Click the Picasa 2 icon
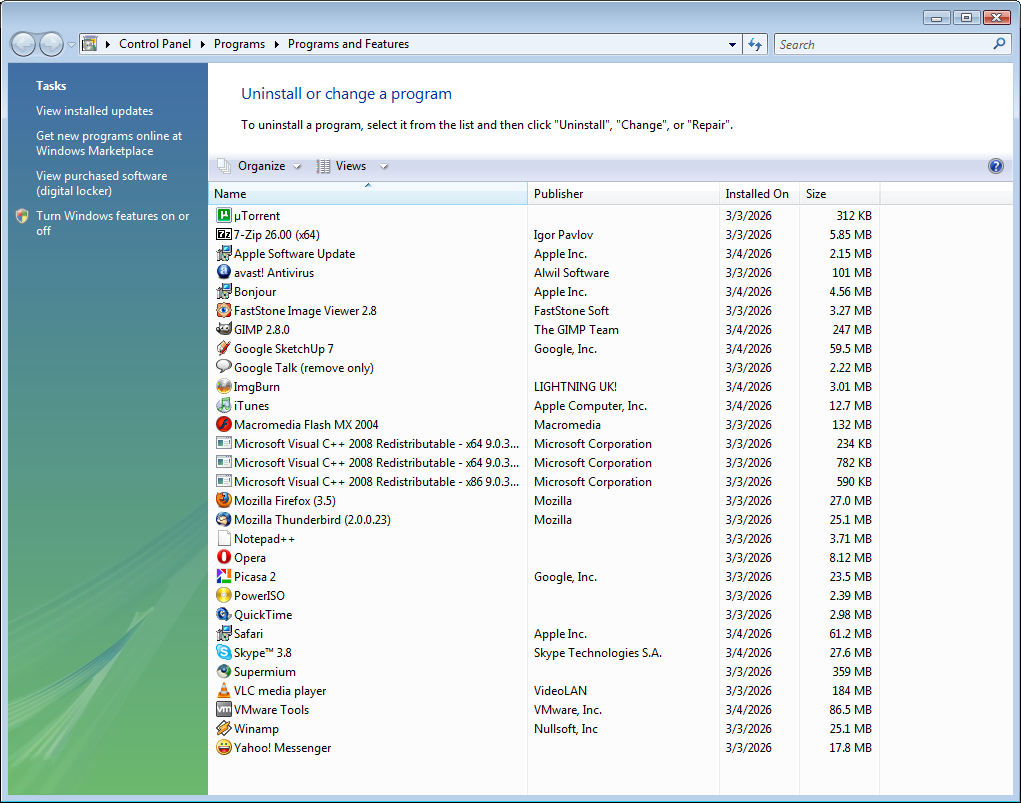The height and width of the screenshot is (803, 1021). point(223,576)
